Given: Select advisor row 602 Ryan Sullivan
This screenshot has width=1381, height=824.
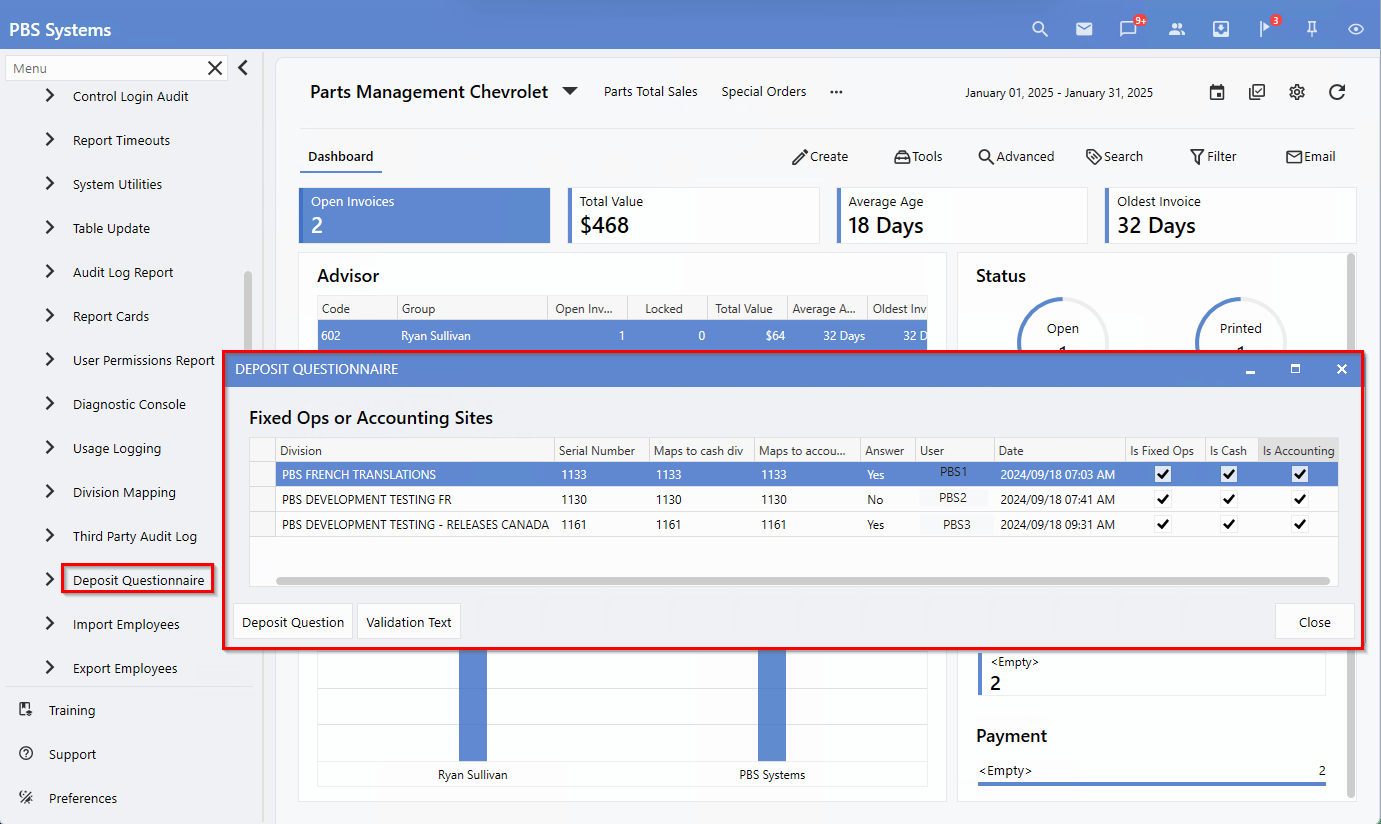Looking at the screenshot, I should point(622,336).
